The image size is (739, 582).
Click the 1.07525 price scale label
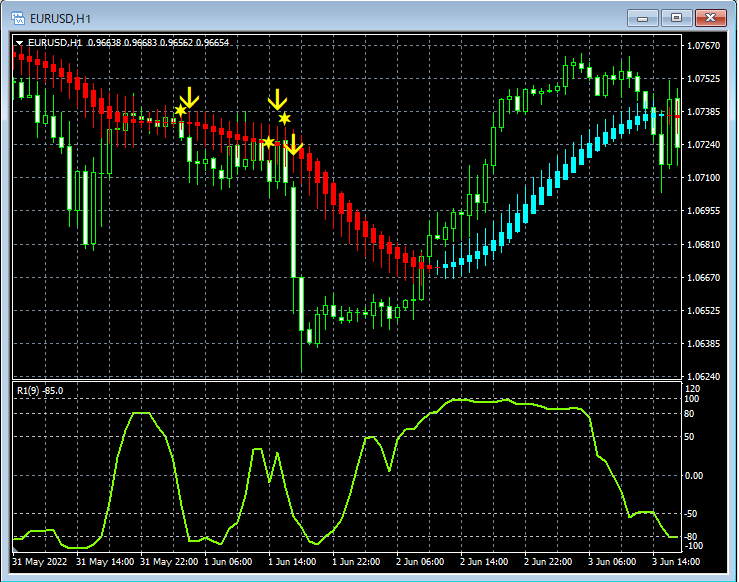(x=704, y=79)
